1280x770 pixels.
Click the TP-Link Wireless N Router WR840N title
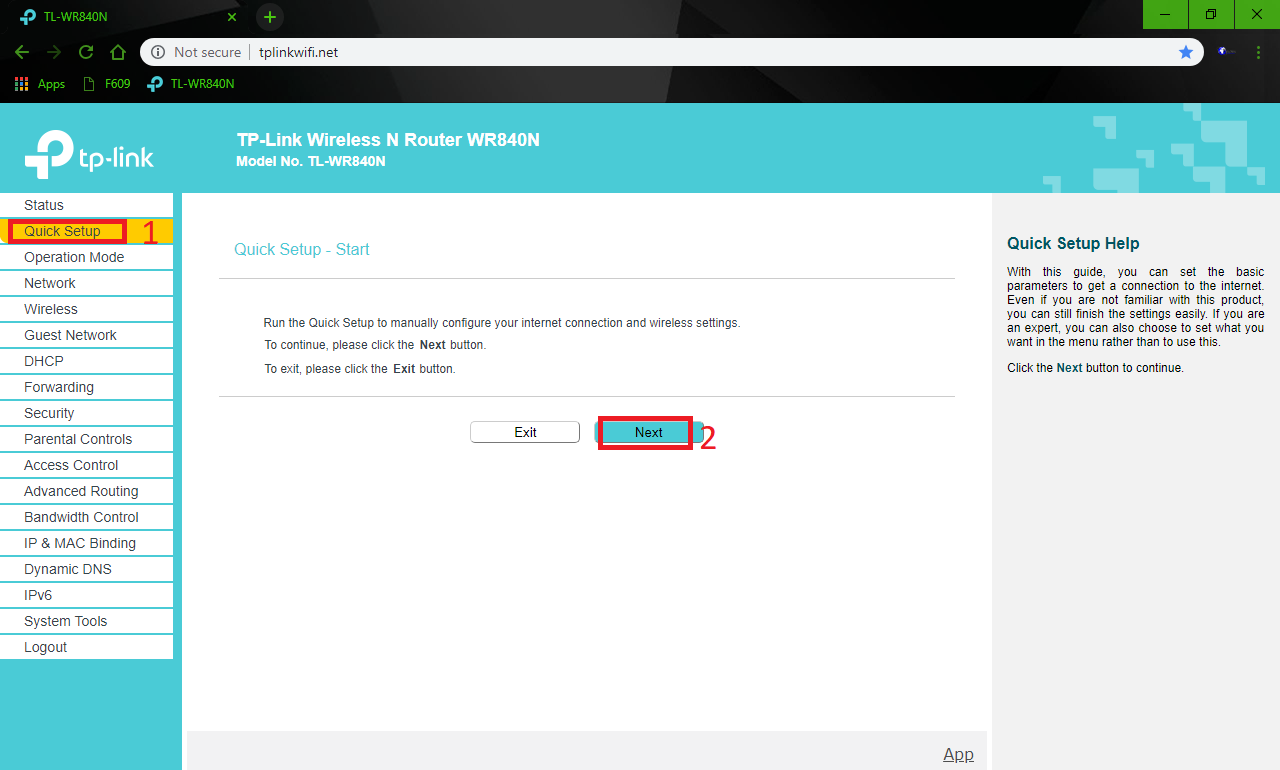click(x=388, y=140)
